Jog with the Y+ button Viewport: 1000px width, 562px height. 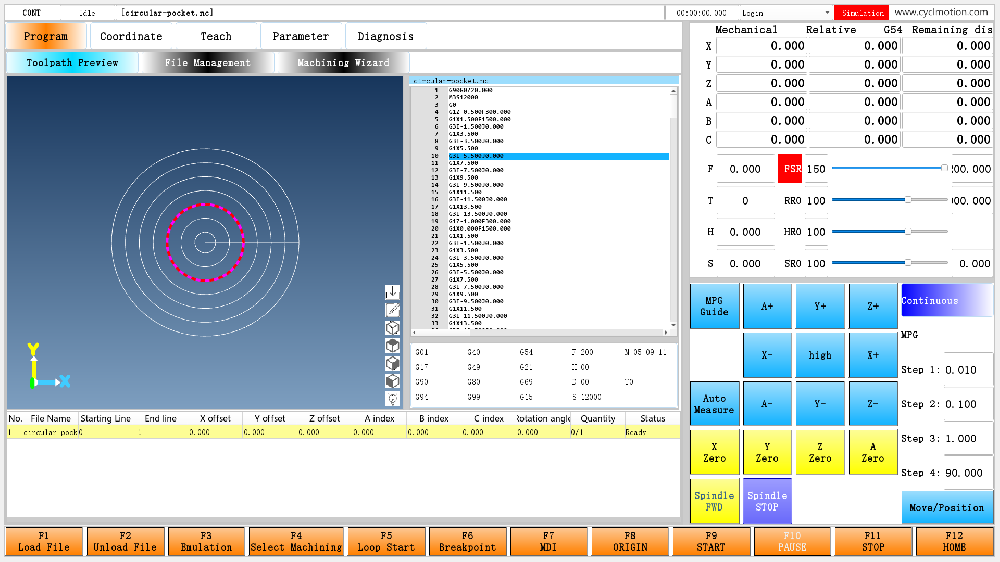point(820,306)
